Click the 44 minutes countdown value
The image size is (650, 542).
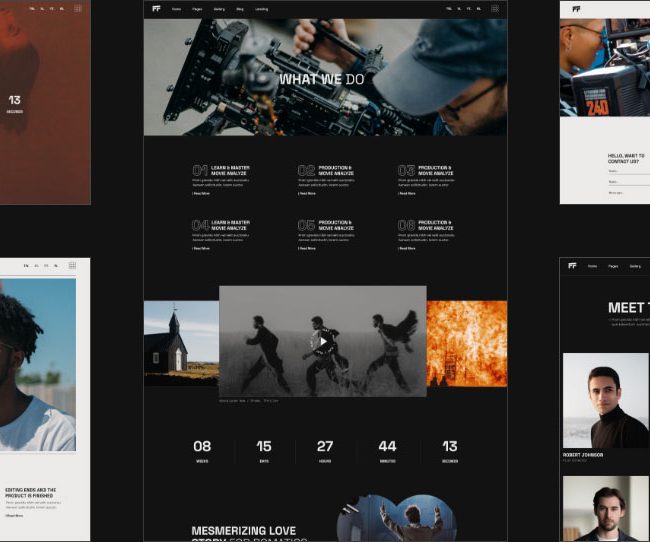387,446
